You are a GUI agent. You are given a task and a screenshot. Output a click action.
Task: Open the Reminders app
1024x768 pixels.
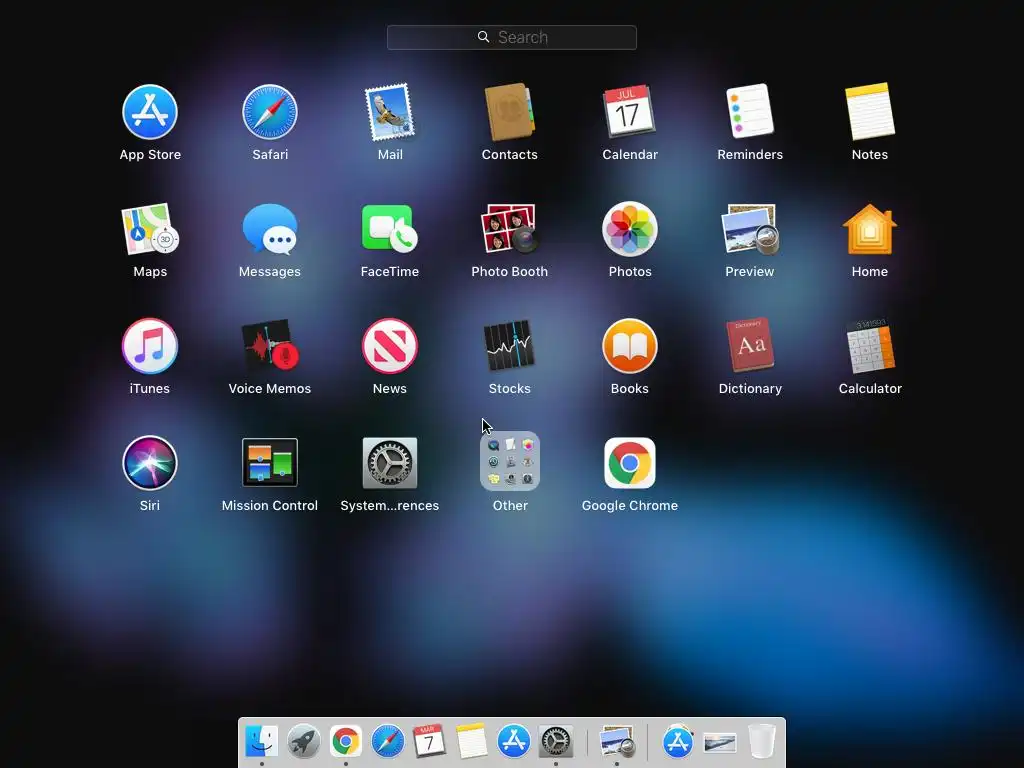(750, 111)
